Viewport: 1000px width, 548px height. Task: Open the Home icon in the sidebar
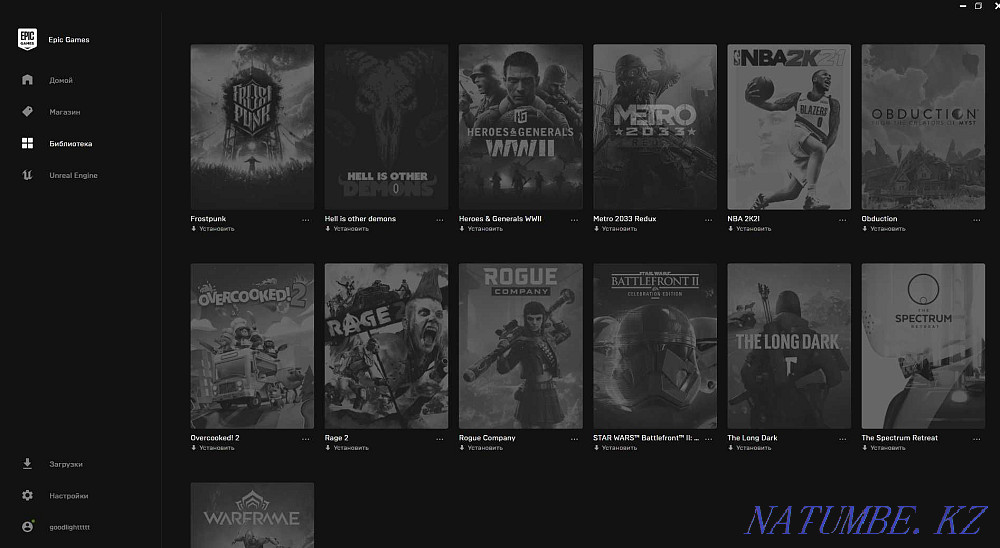coord(27,80)
